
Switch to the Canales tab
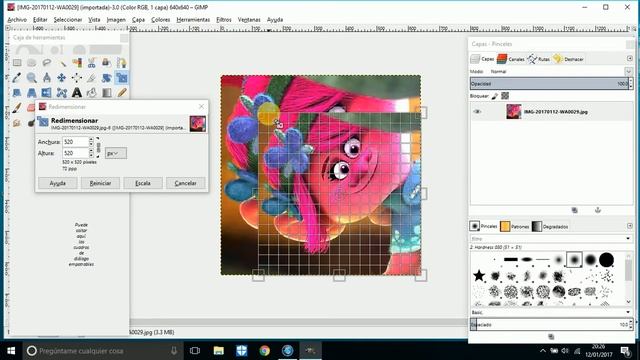coord(510,59)
